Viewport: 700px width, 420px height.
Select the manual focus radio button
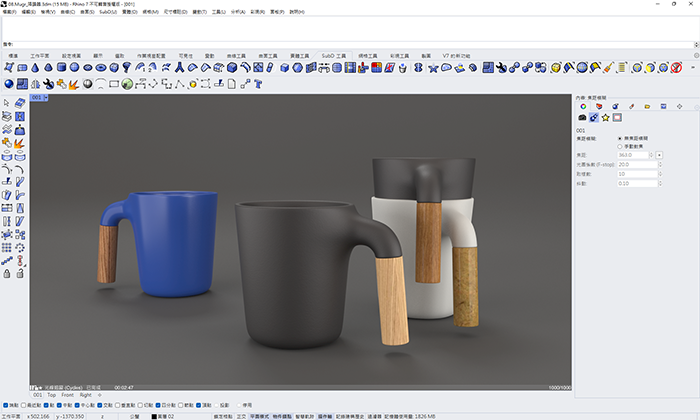620,146
